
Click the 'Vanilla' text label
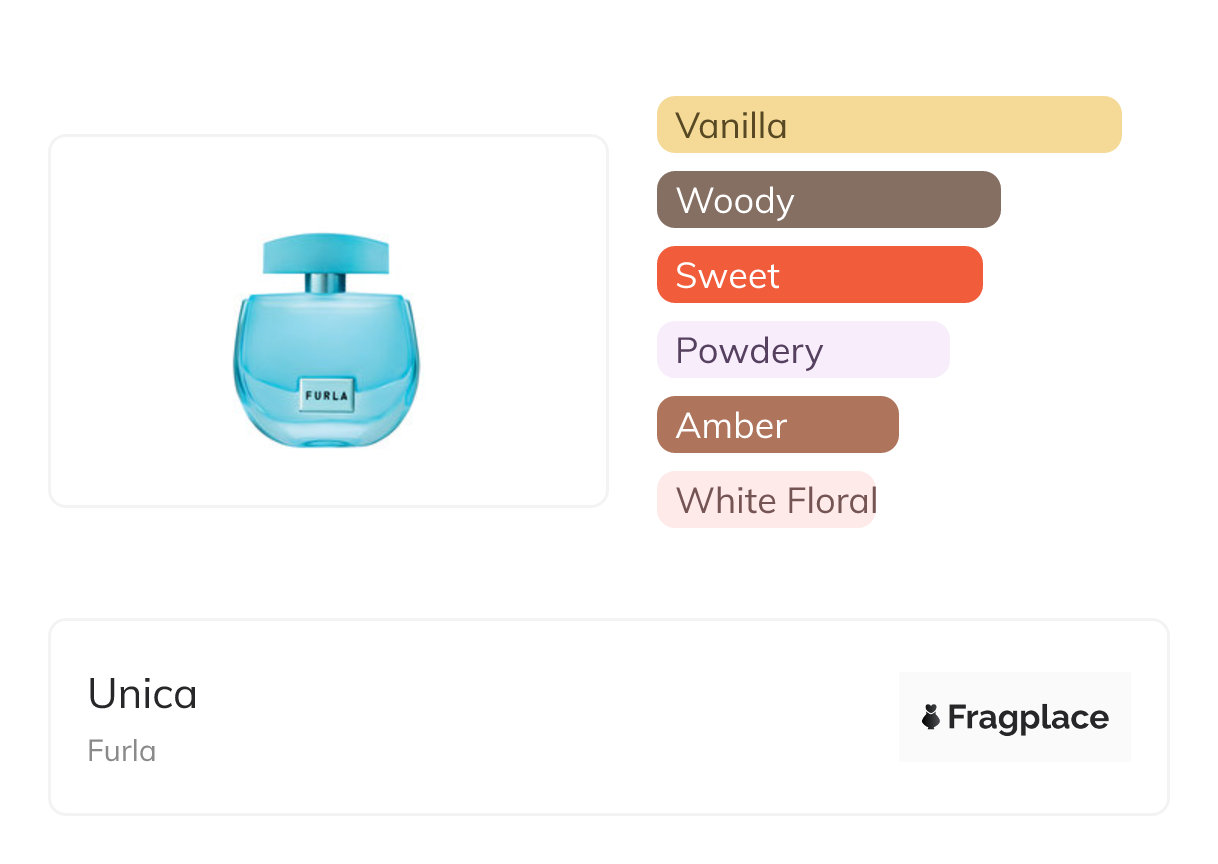click(x=731, y=126)
